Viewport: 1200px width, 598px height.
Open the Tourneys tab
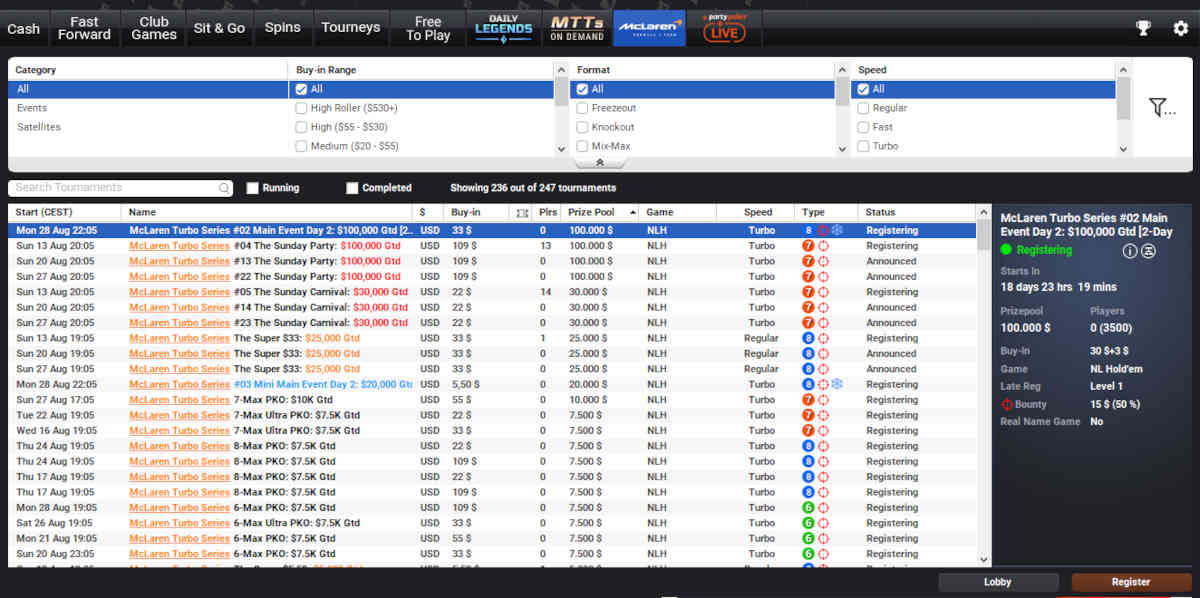351,28
